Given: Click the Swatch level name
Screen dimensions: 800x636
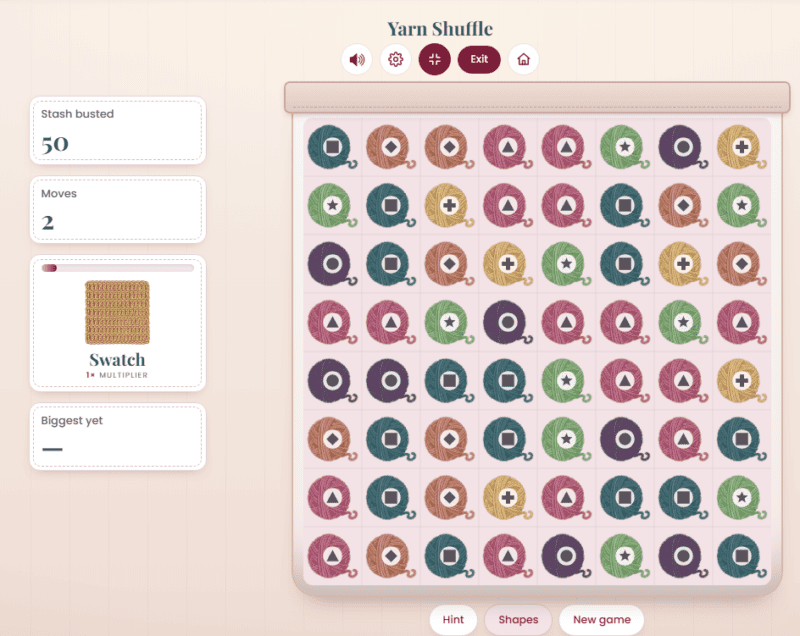Looking at the screenshot, I should (x=117, y=360).
